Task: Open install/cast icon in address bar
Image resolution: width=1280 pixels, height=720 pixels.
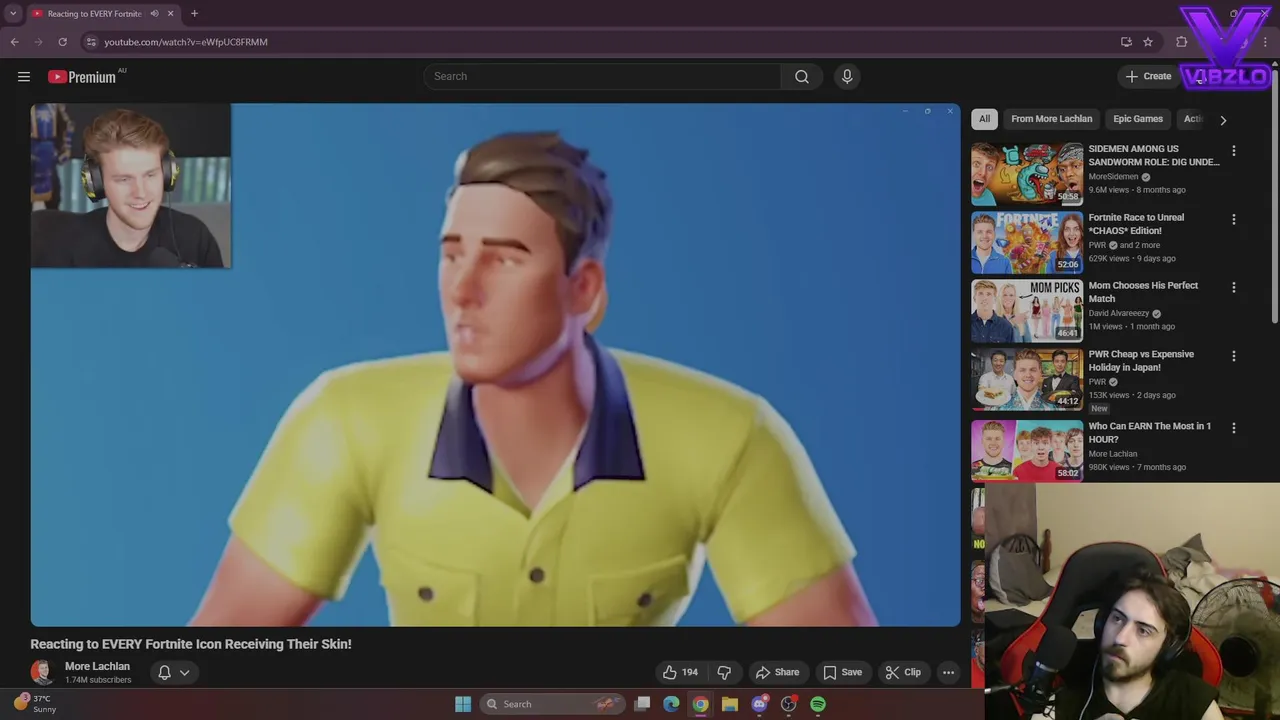Action: 1126,42
